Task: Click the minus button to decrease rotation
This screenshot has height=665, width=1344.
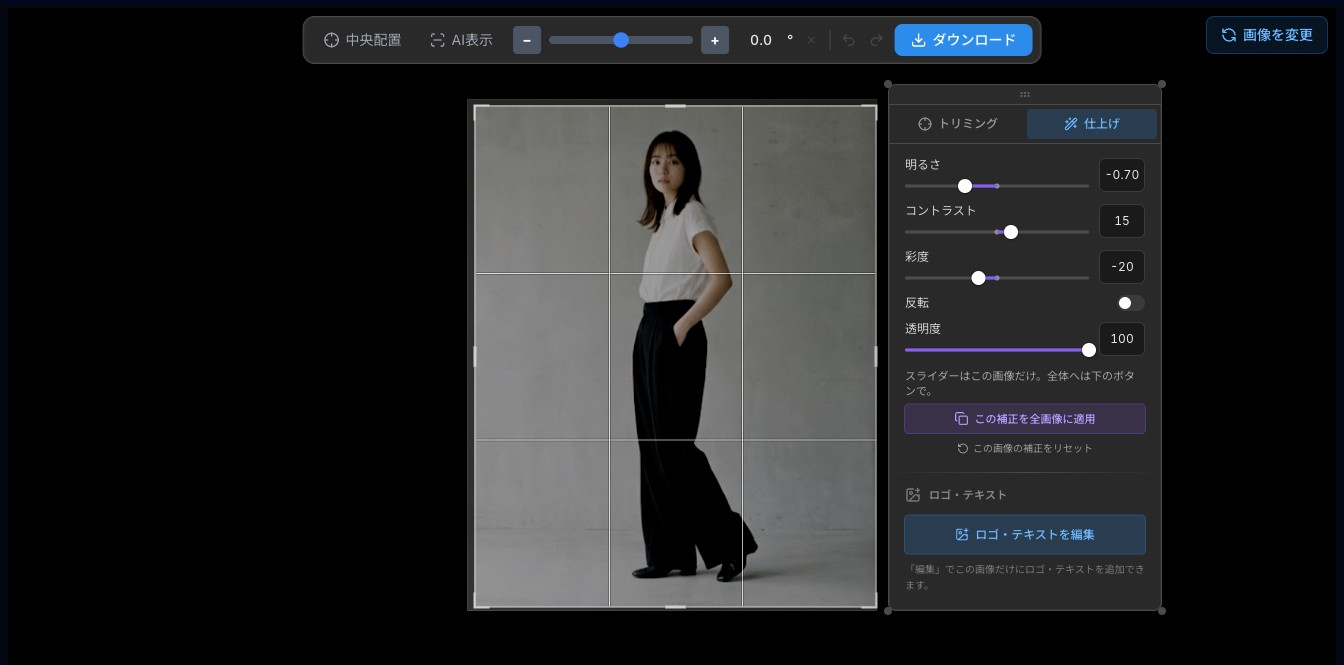Action: pos(527,40)
